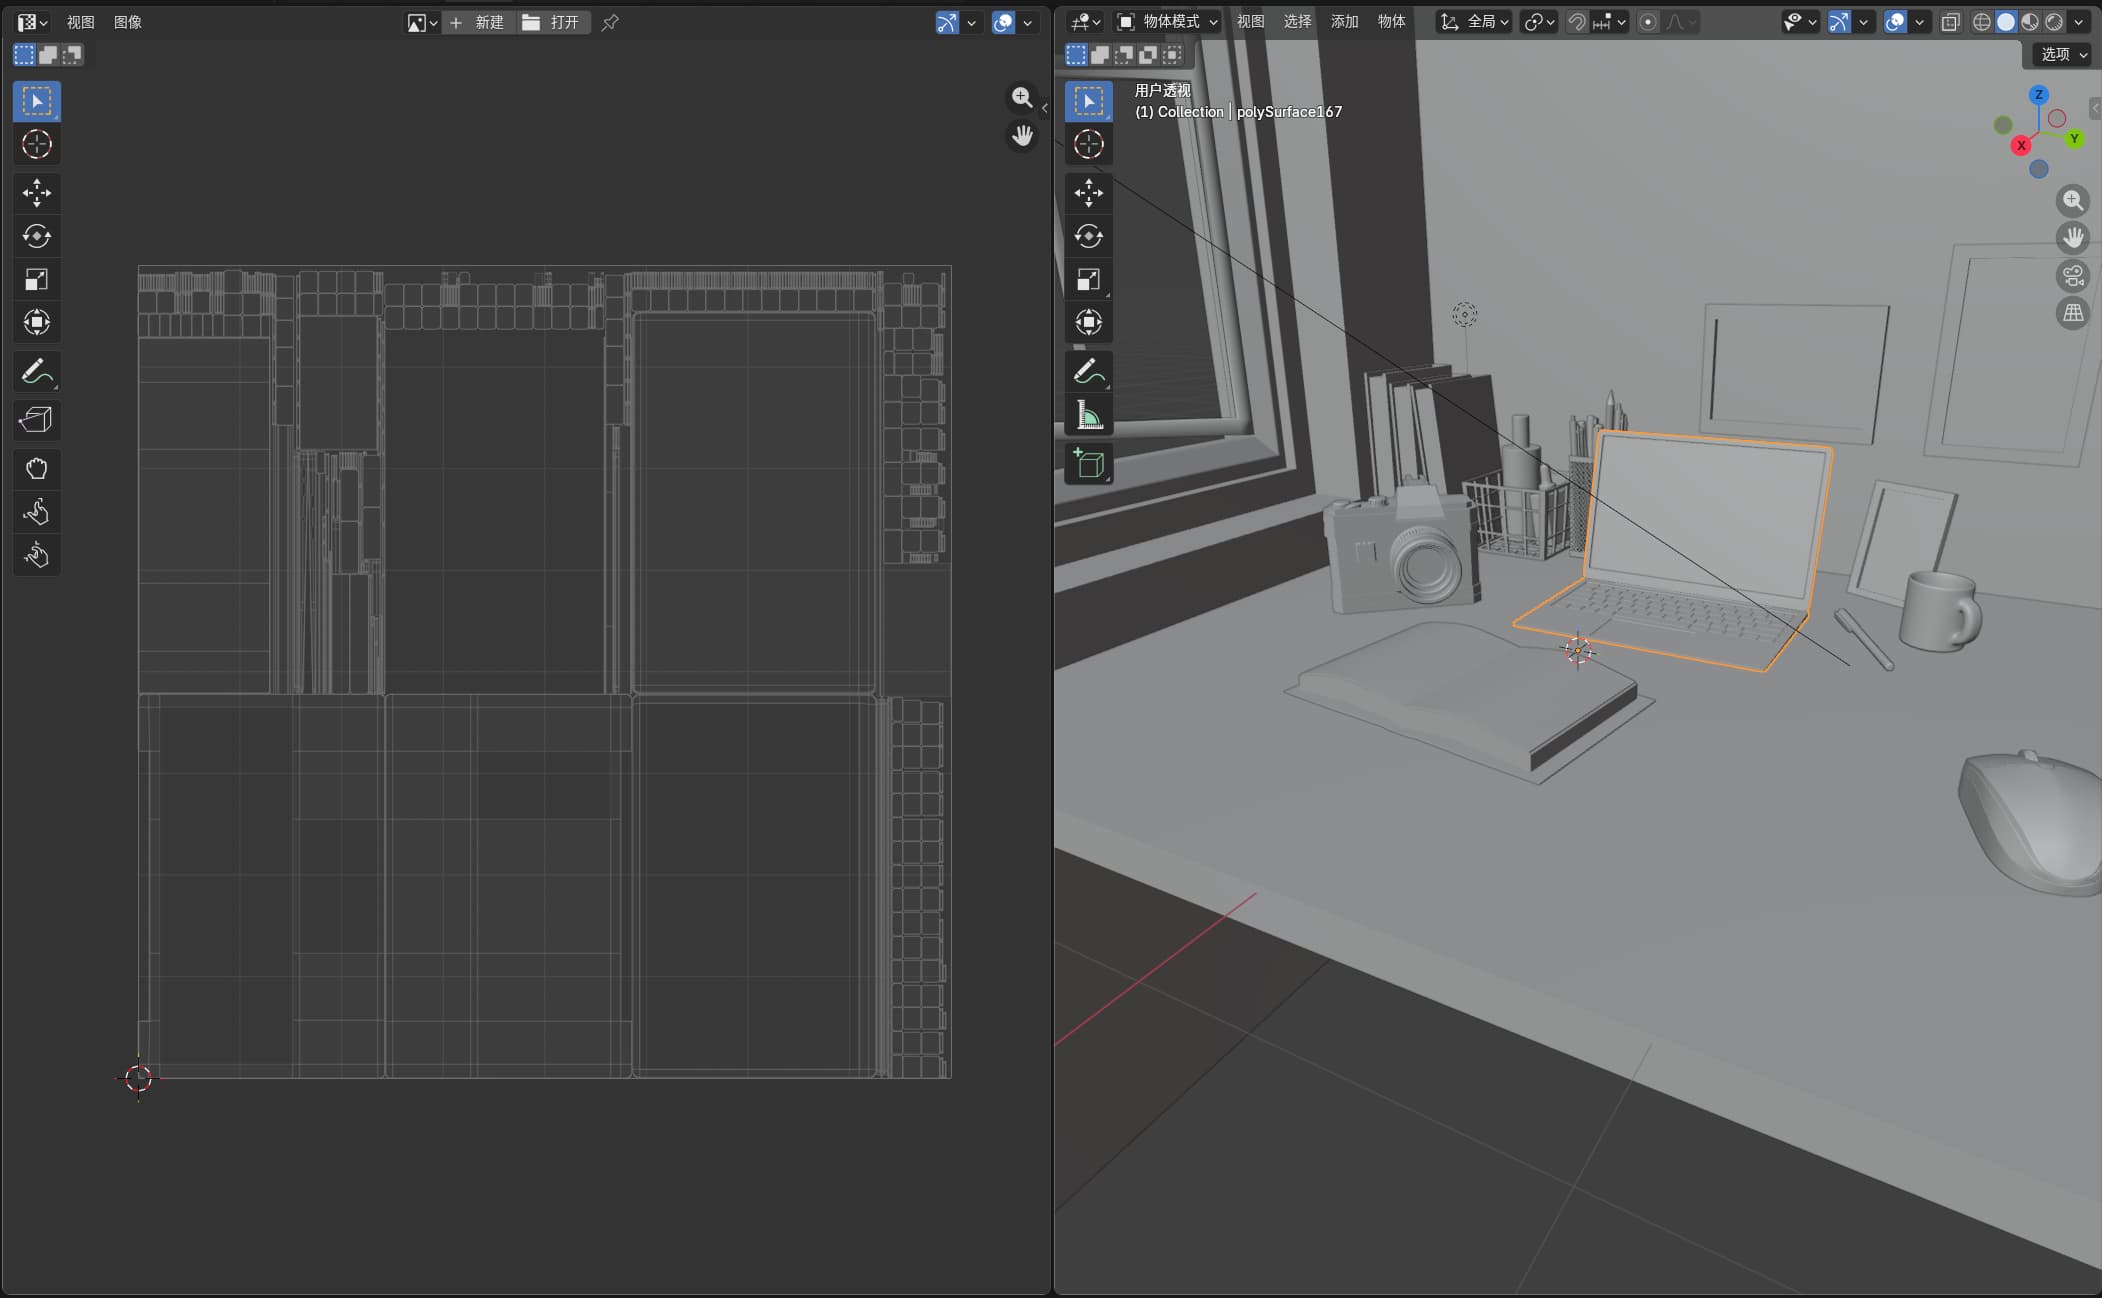Switch to orthographic view with grid icon

click(2073, 313)
